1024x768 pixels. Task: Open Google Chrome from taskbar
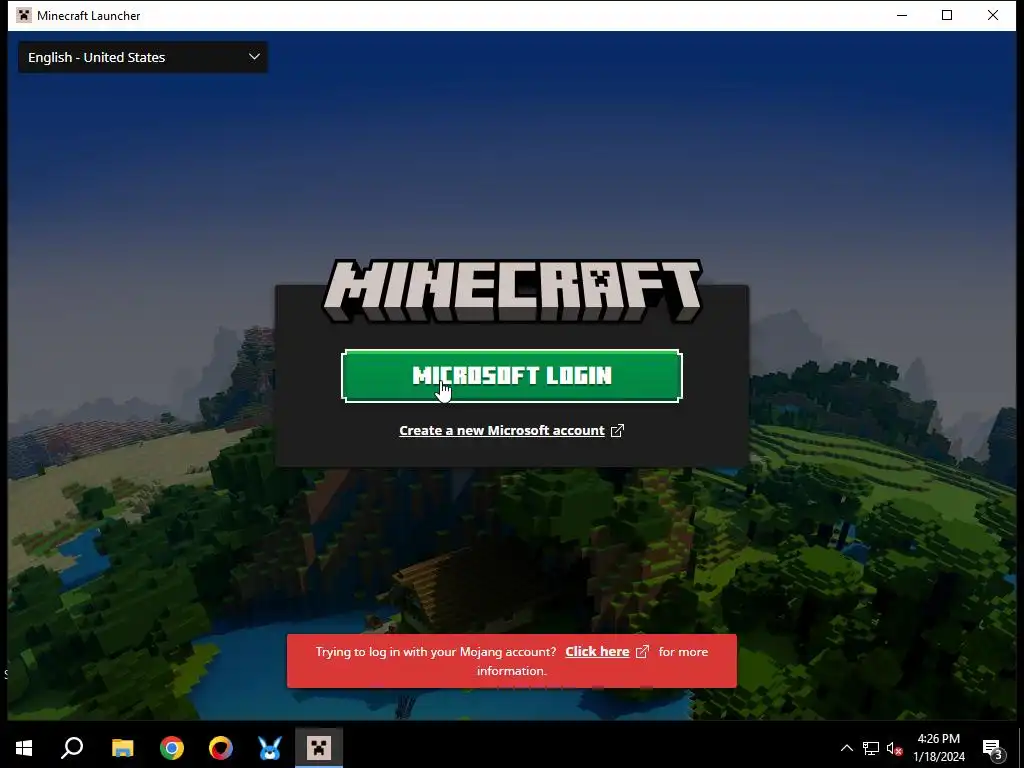[x=172, y=748]
